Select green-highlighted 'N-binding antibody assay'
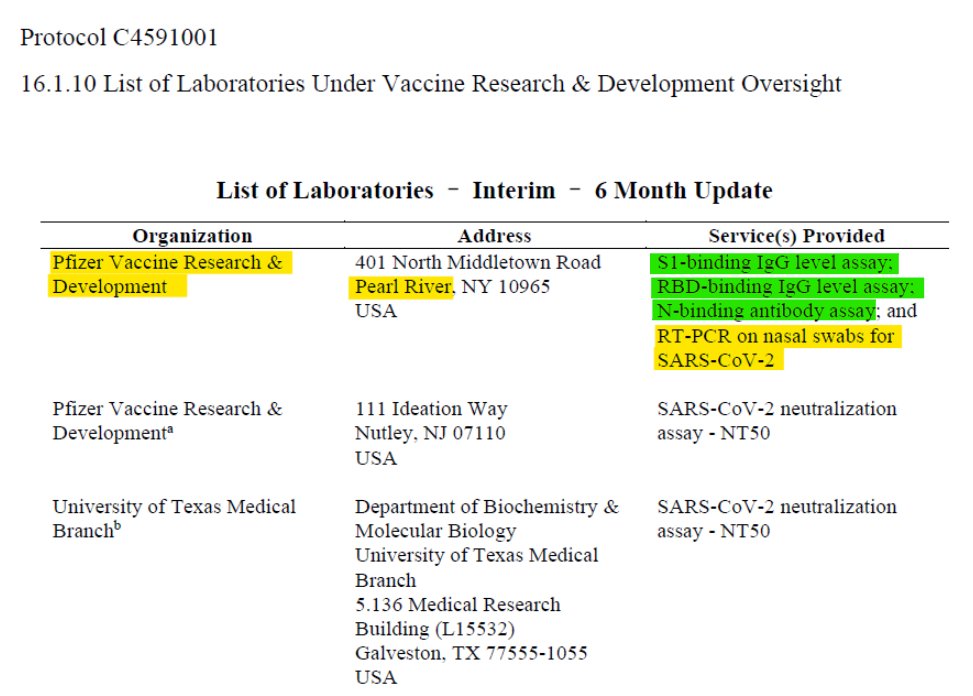The image size is (973, 696). tap(766, 311)
